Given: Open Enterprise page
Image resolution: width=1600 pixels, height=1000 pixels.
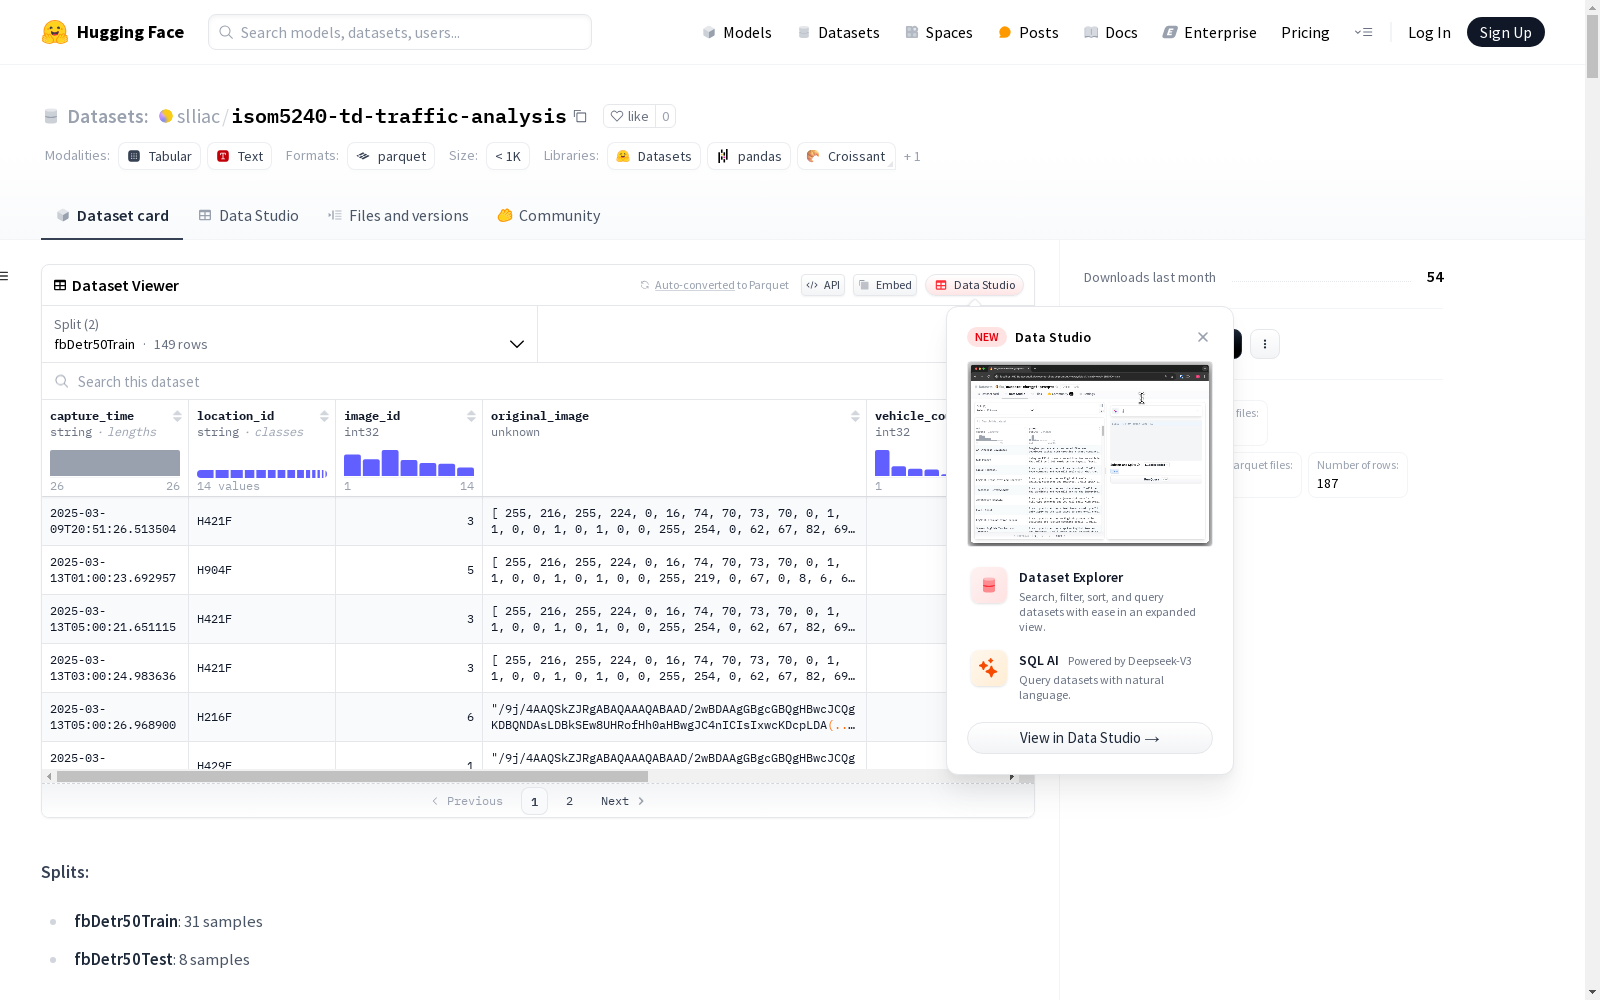Looking at the screenshot, I should click(x=1209, y=32).
